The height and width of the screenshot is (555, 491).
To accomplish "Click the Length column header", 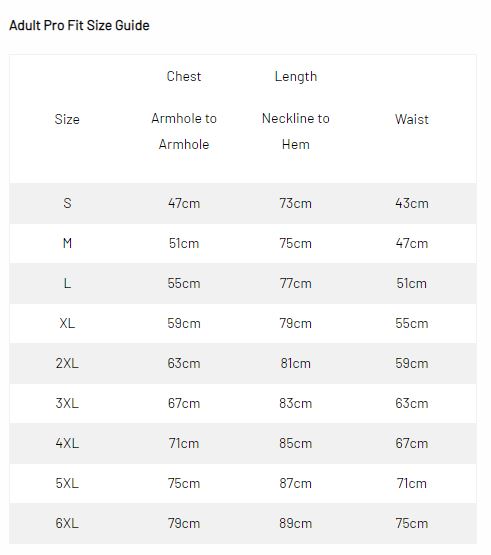I will click(x=296, y=76).
